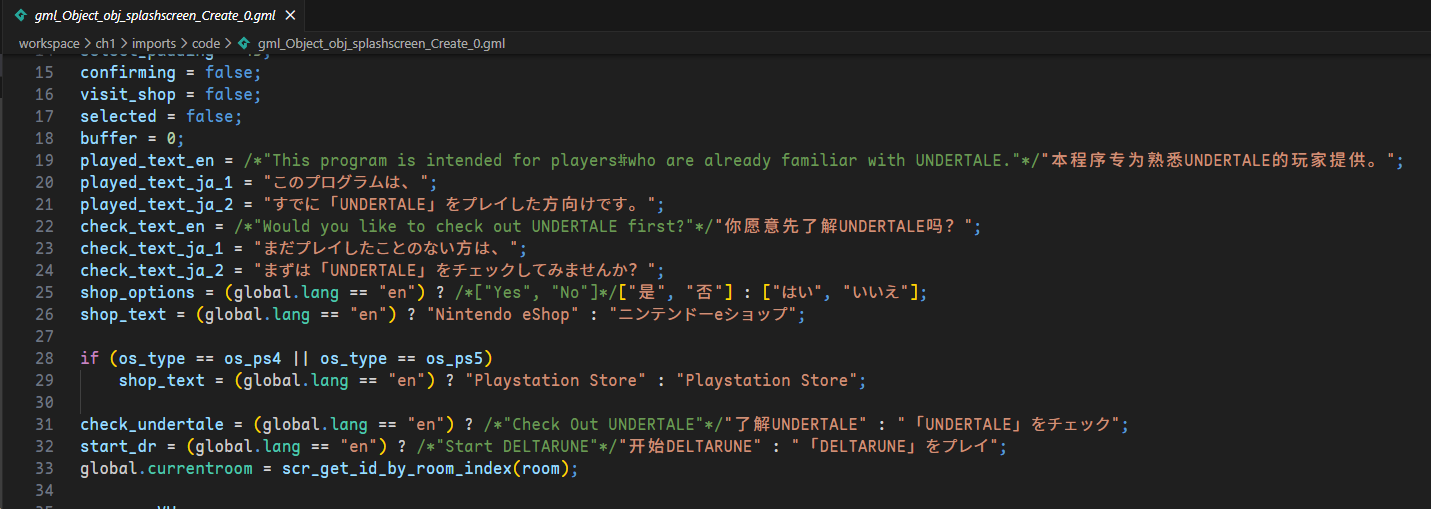
Task: Select line number 18 in the gutter
Action: pyautogui.click(x=44, y=138)
